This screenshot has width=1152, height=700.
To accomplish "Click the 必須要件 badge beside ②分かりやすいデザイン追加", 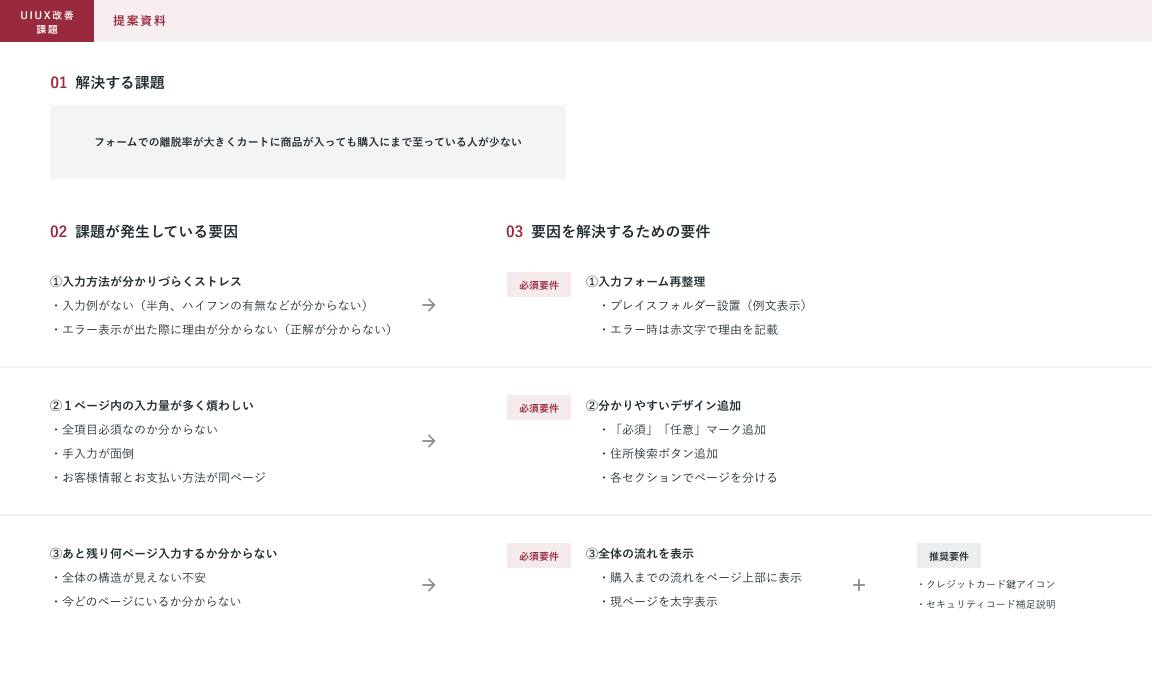I will (x=538, y=408).
